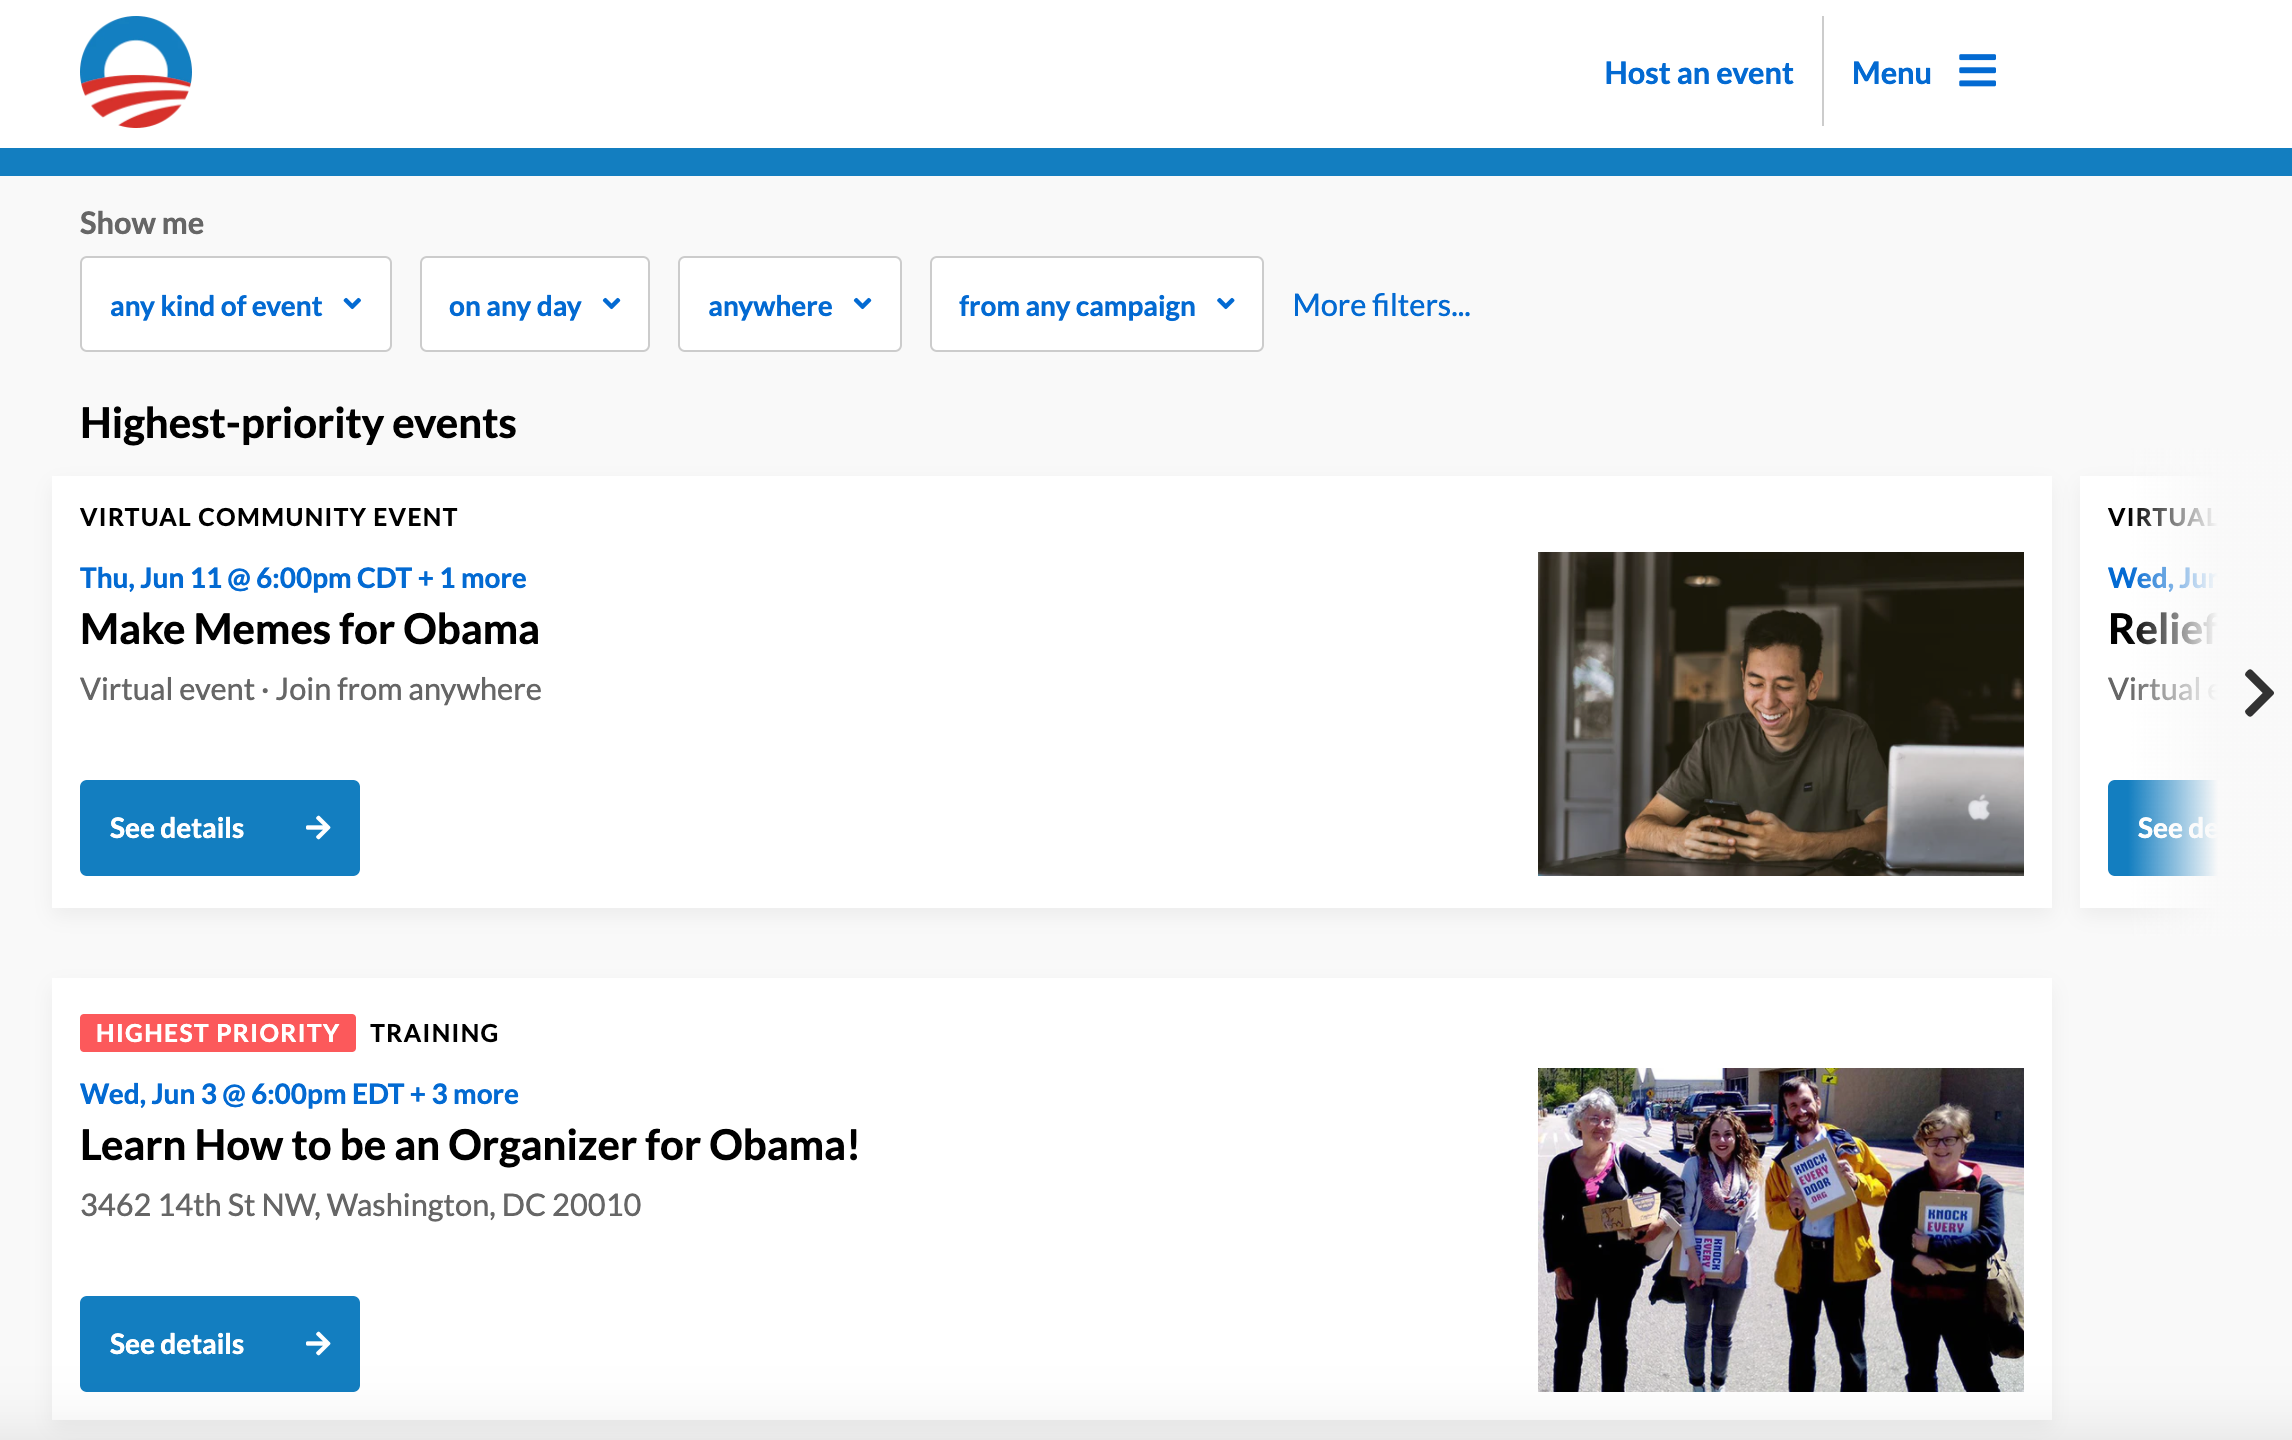Screen dimensions: 2292x1440
Task: Click the canvassers group event photo
Action: [x=1780, y=1229]
